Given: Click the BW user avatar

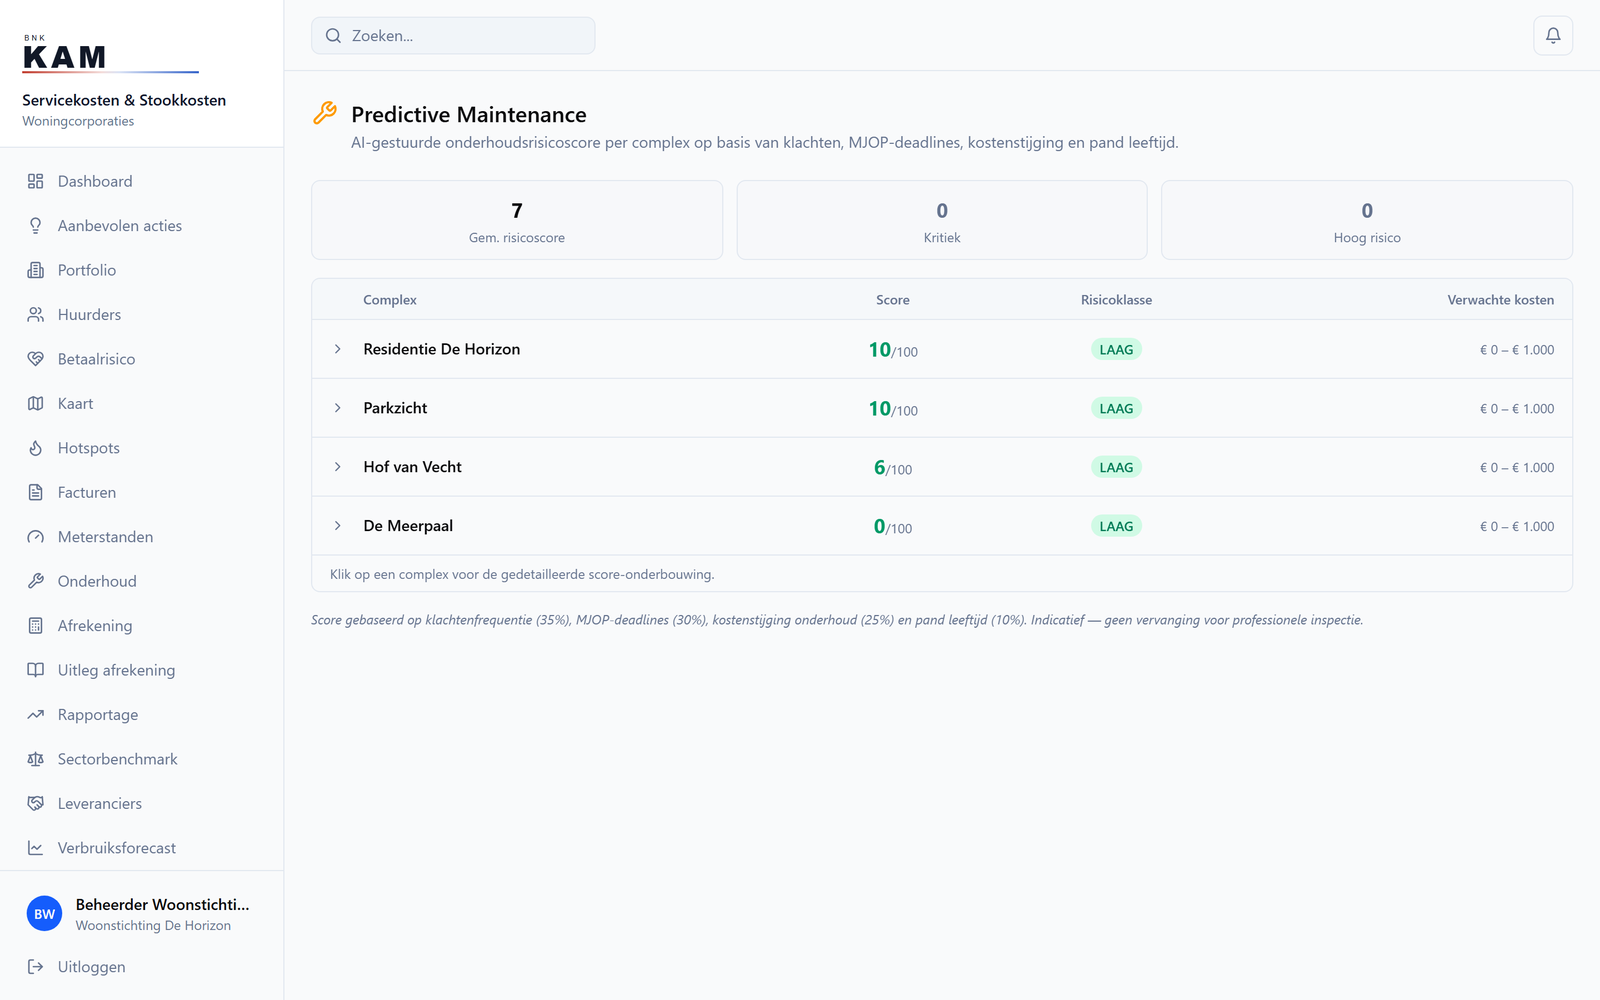Looking at the screenshot, I should click(x=44, y=914).
